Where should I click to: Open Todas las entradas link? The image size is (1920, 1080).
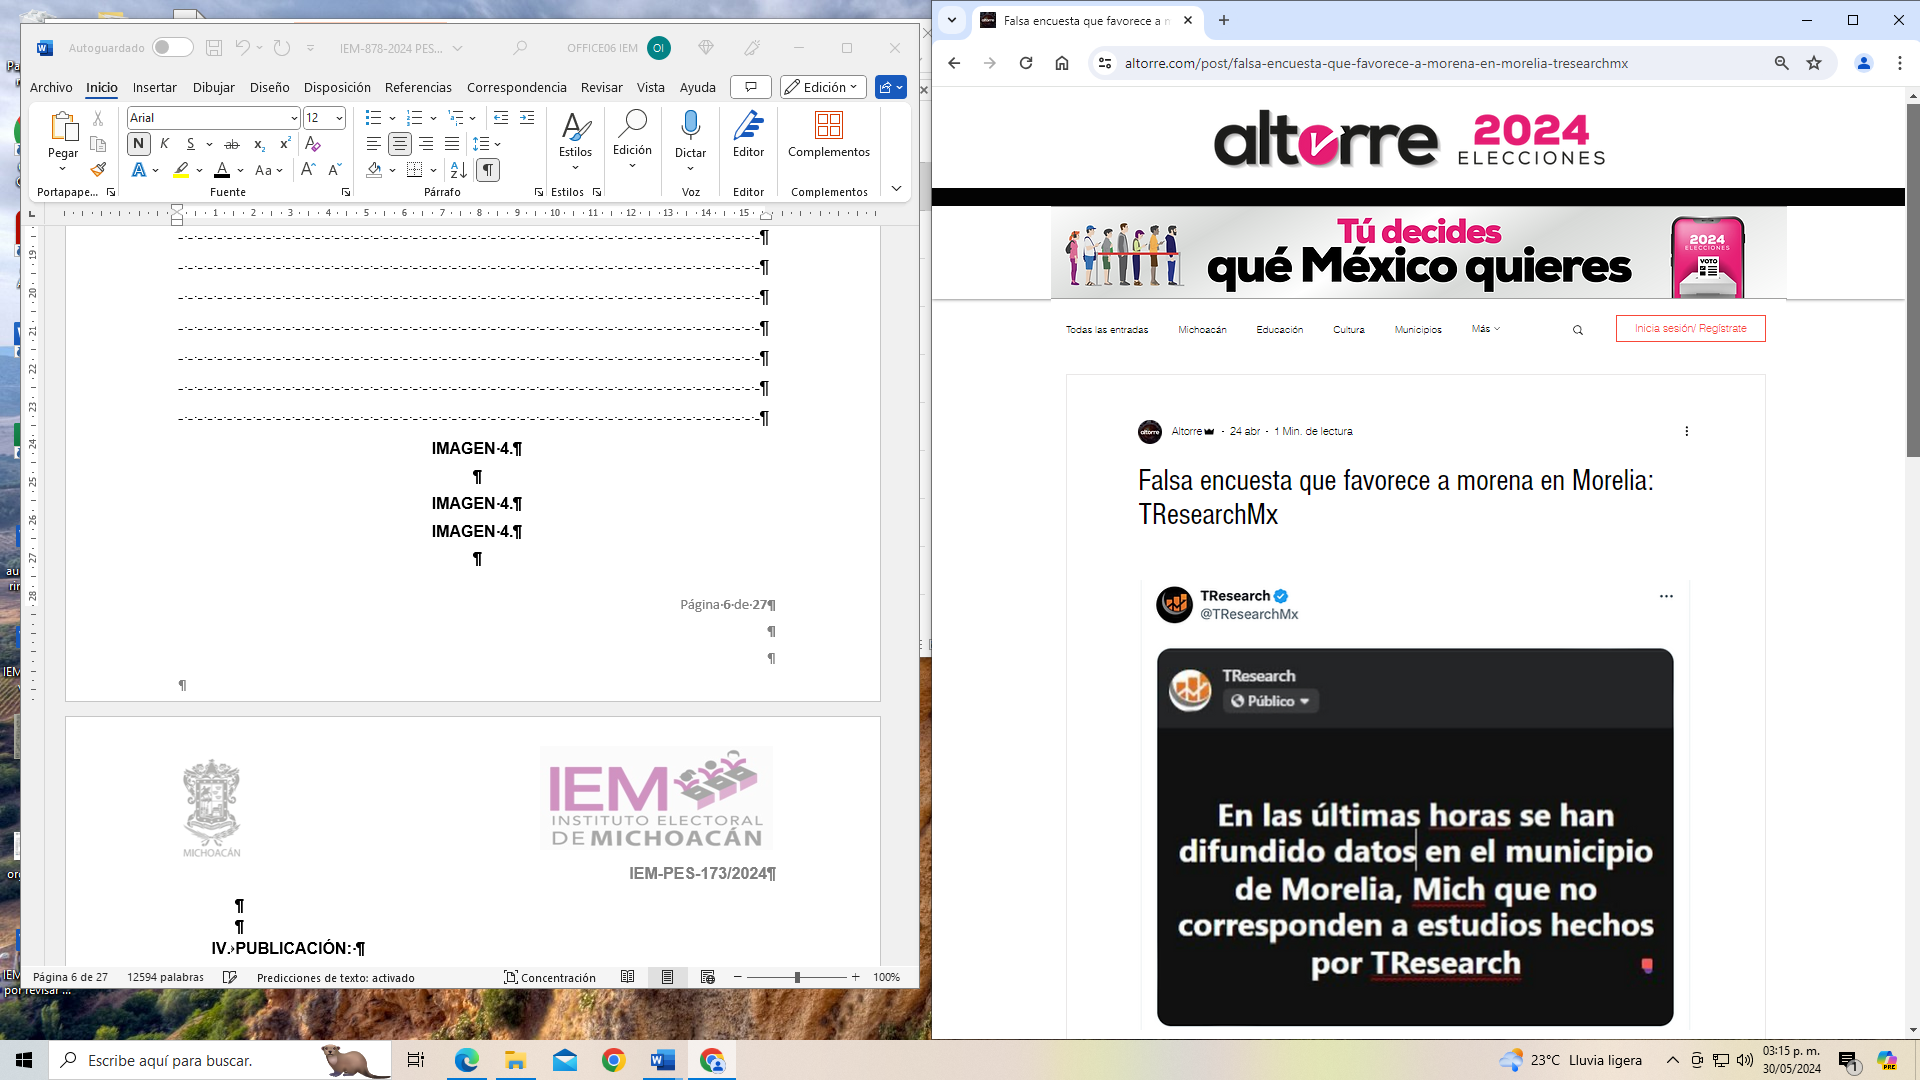click(x=1106, y=329)
